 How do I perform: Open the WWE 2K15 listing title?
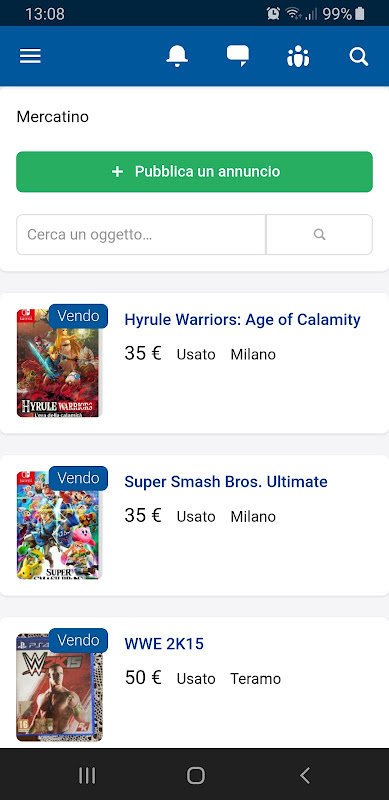164,644
